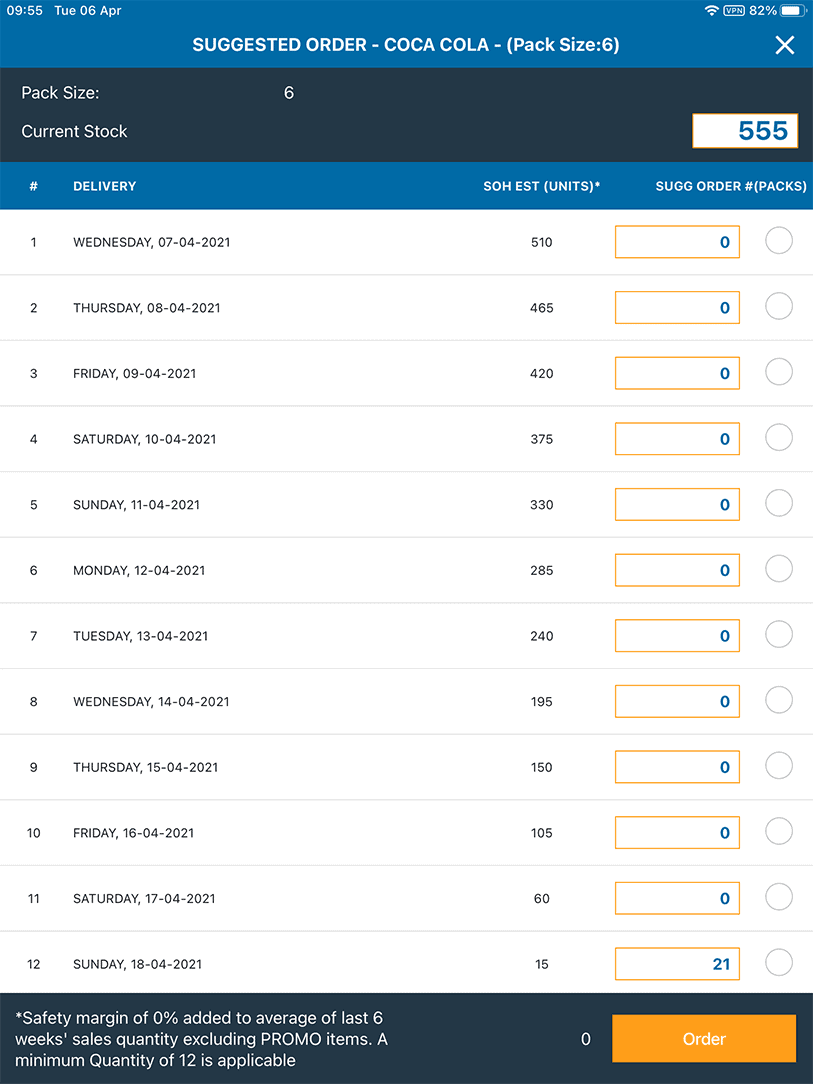
Task: Tap the "THURSDAY, 08-04-2021" delivery text
Action: (x=147, y=308)
